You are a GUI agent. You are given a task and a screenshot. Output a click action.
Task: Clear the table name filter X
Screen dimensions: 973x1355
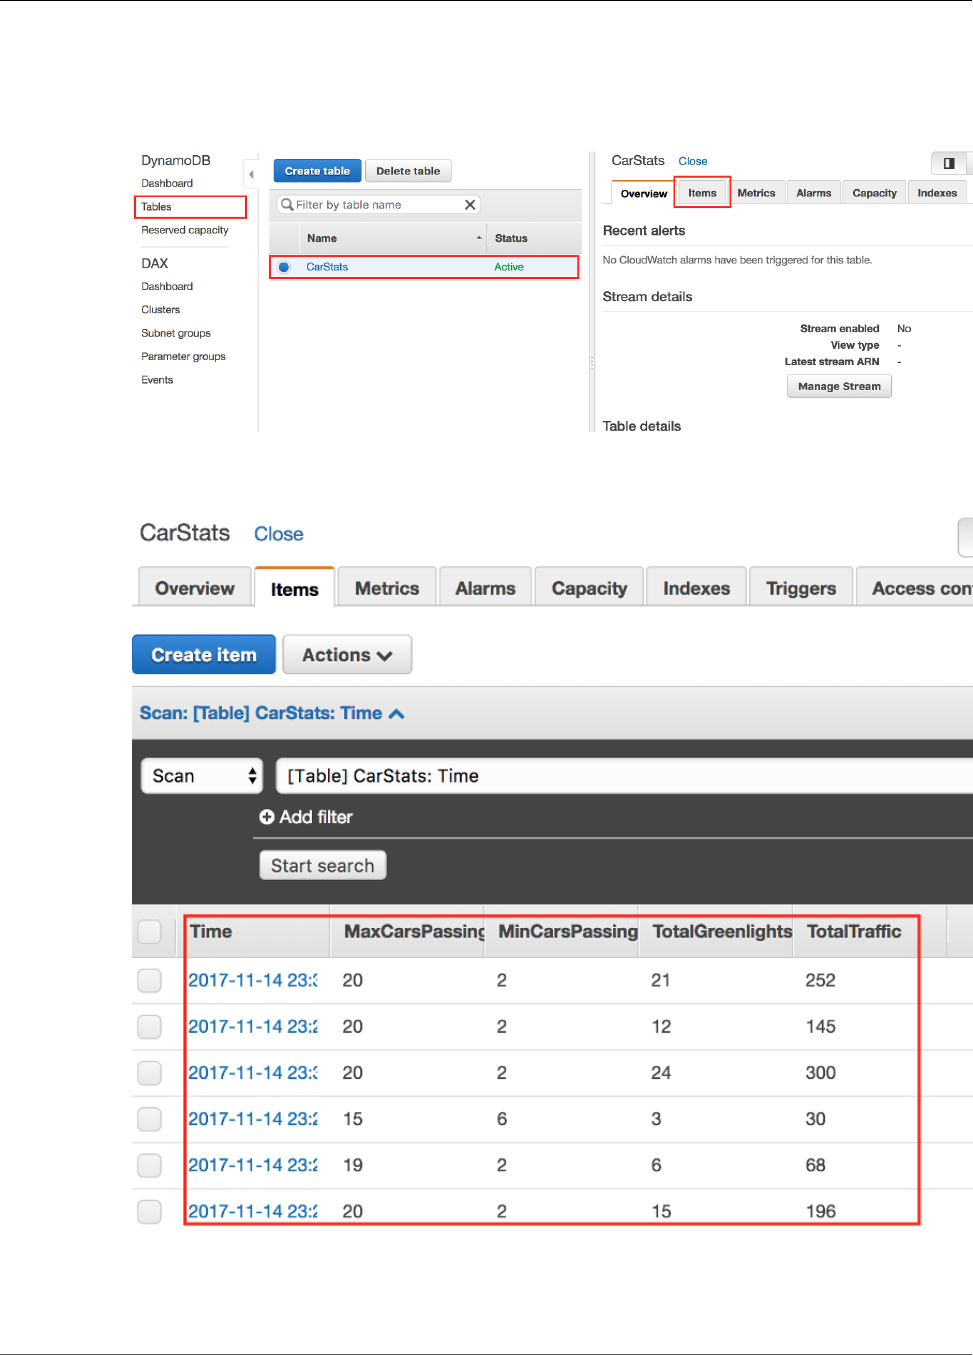coord(470,205)
